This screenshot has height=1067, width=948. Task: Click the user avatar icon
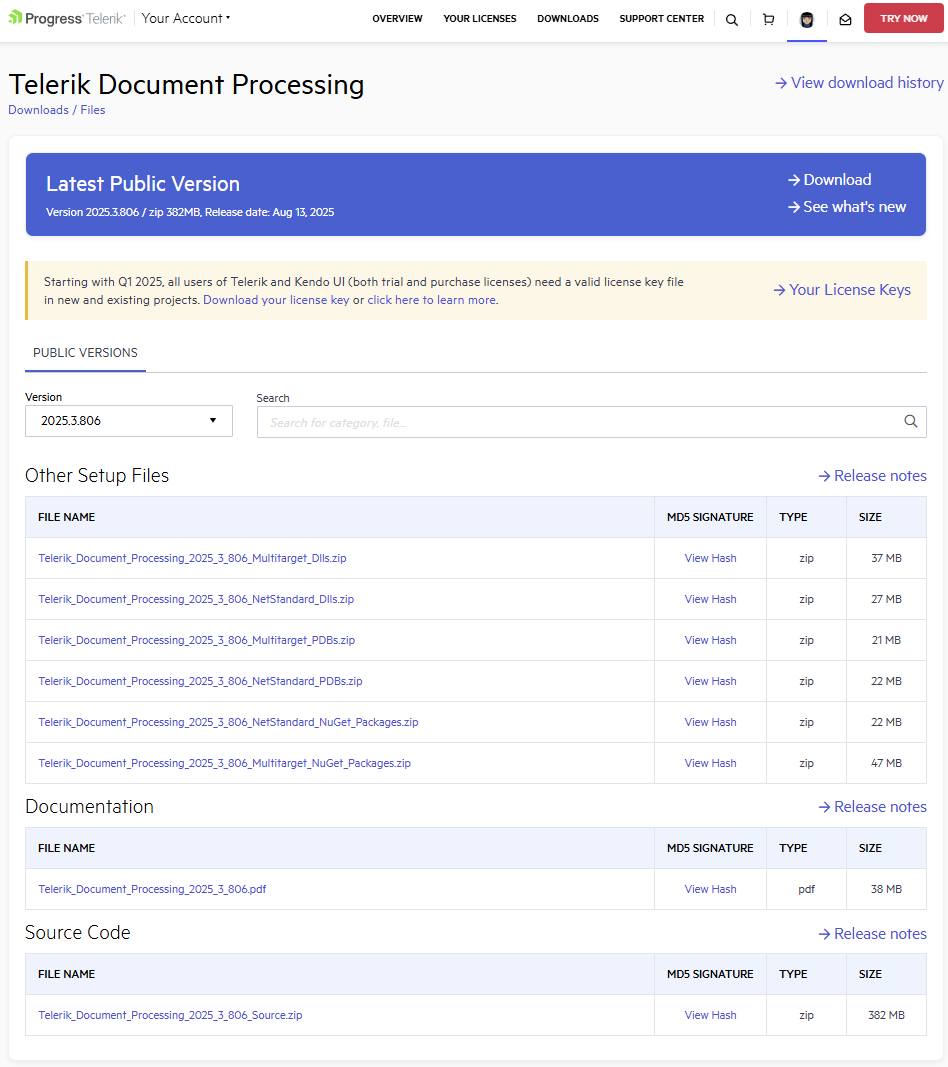[806, 18]
